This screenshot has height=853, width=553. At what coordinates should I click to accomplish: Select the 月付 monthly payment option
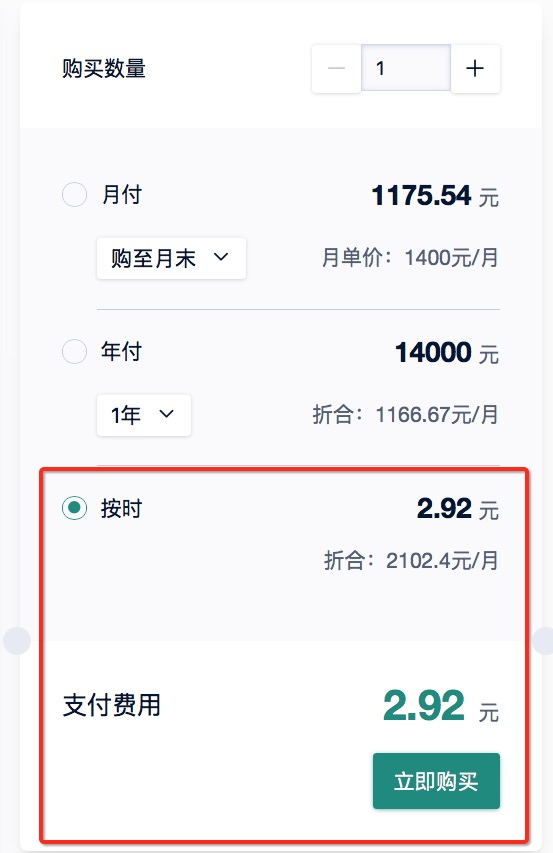[x=74, y=195]
